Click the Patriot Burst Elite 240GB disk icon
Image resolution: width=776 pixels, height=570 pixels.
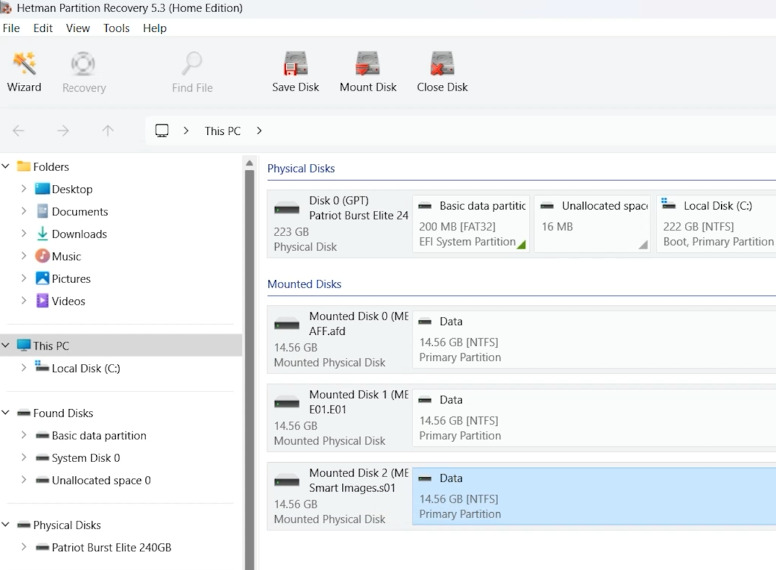tap(43, 547)
